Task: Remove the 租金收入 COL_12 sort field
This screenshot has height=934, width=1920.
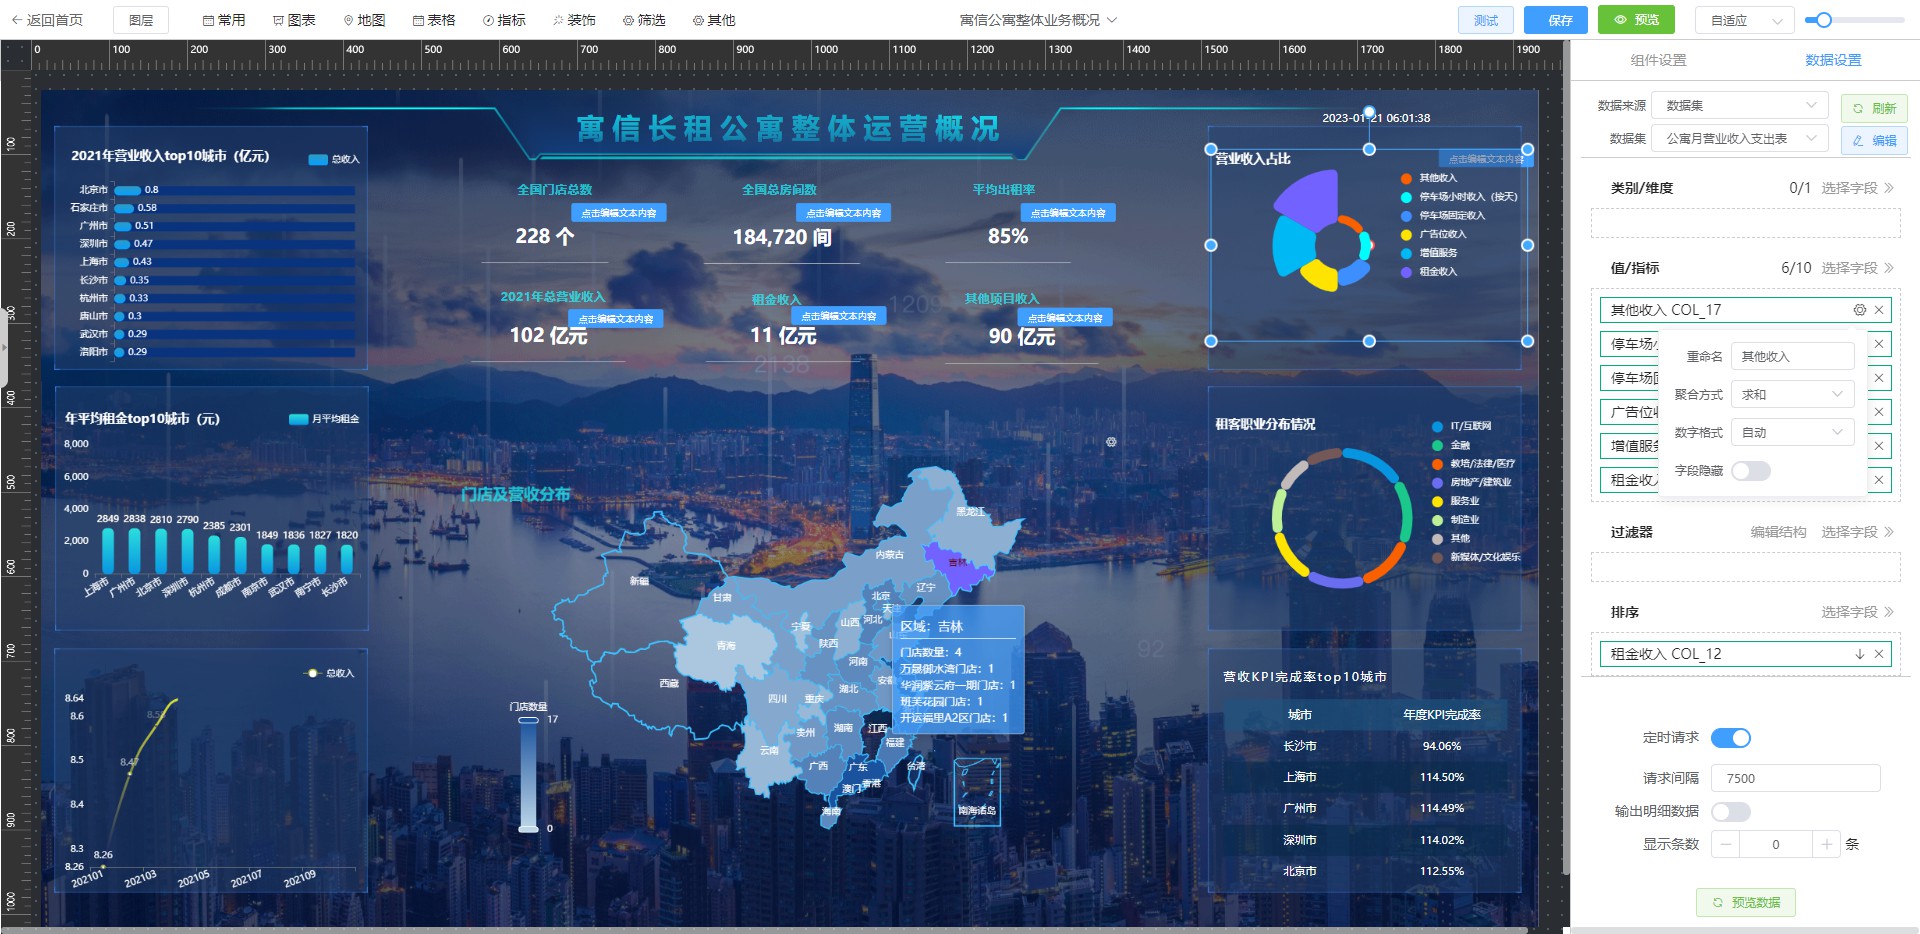Action: point(1879,654)
